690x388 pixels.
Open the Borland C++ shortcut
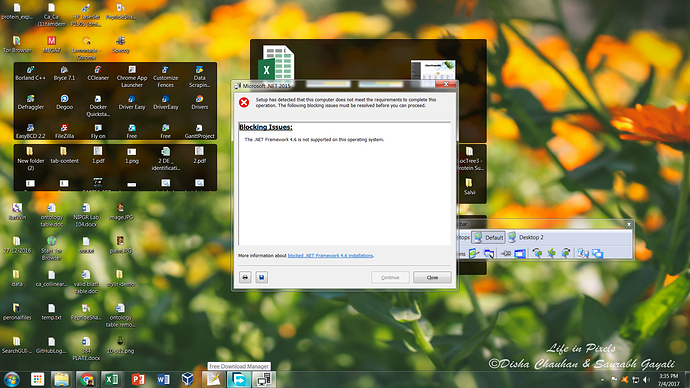click(30, 73)
